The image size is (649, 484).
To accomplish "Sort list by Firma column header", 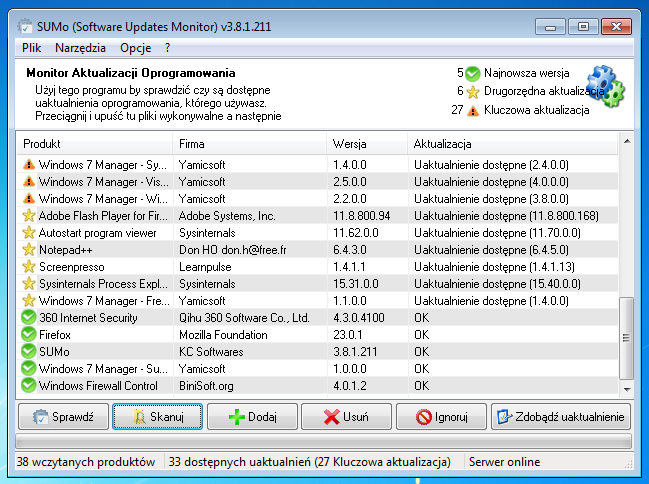I will (250, 144).
